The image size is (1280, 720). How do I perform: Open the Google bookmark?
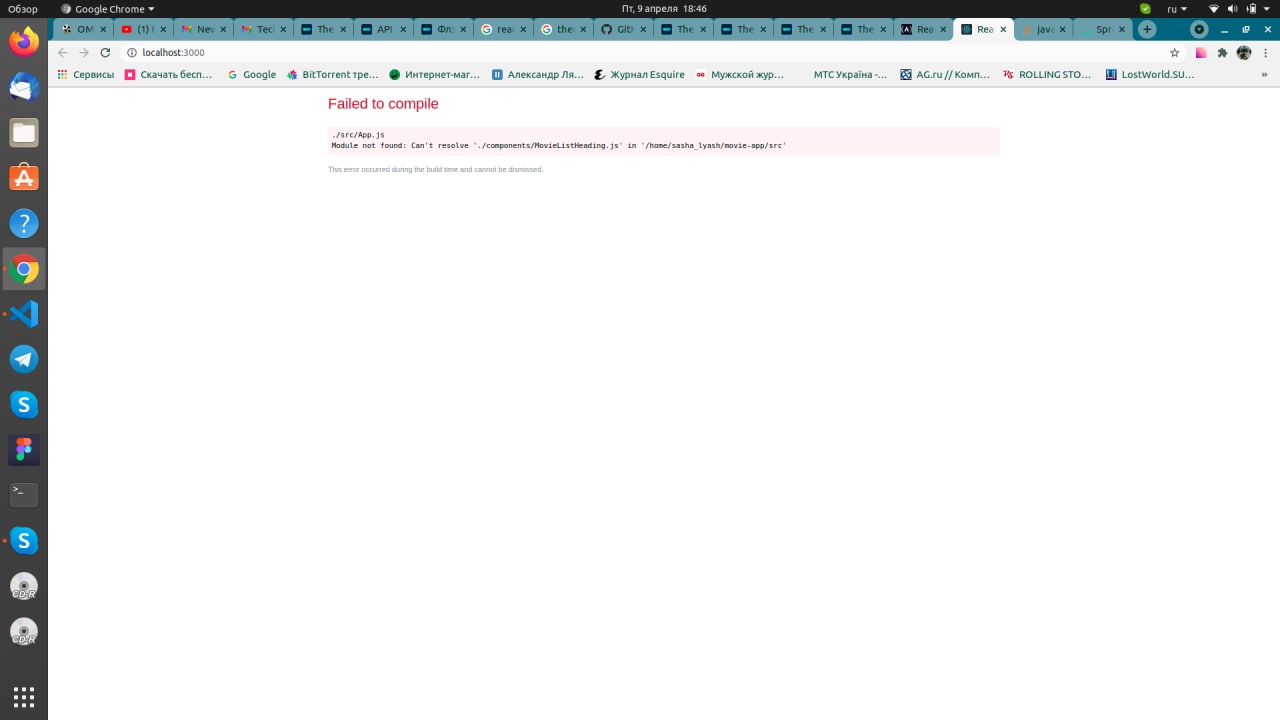pyautogui.click(x=252, y=74)
